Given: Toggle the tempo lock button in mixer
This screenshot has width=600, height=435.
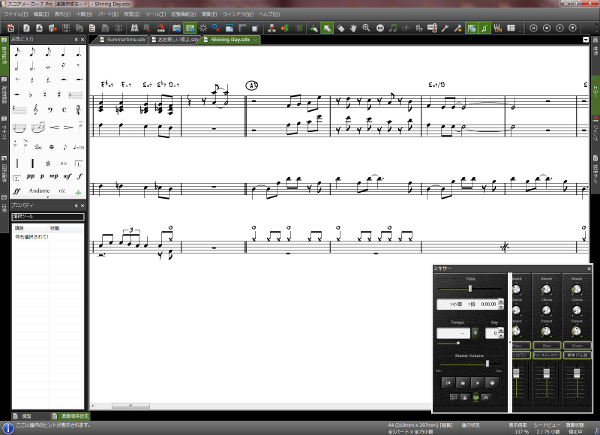Looking at the screenshot, I should click(x=475, y=333).
